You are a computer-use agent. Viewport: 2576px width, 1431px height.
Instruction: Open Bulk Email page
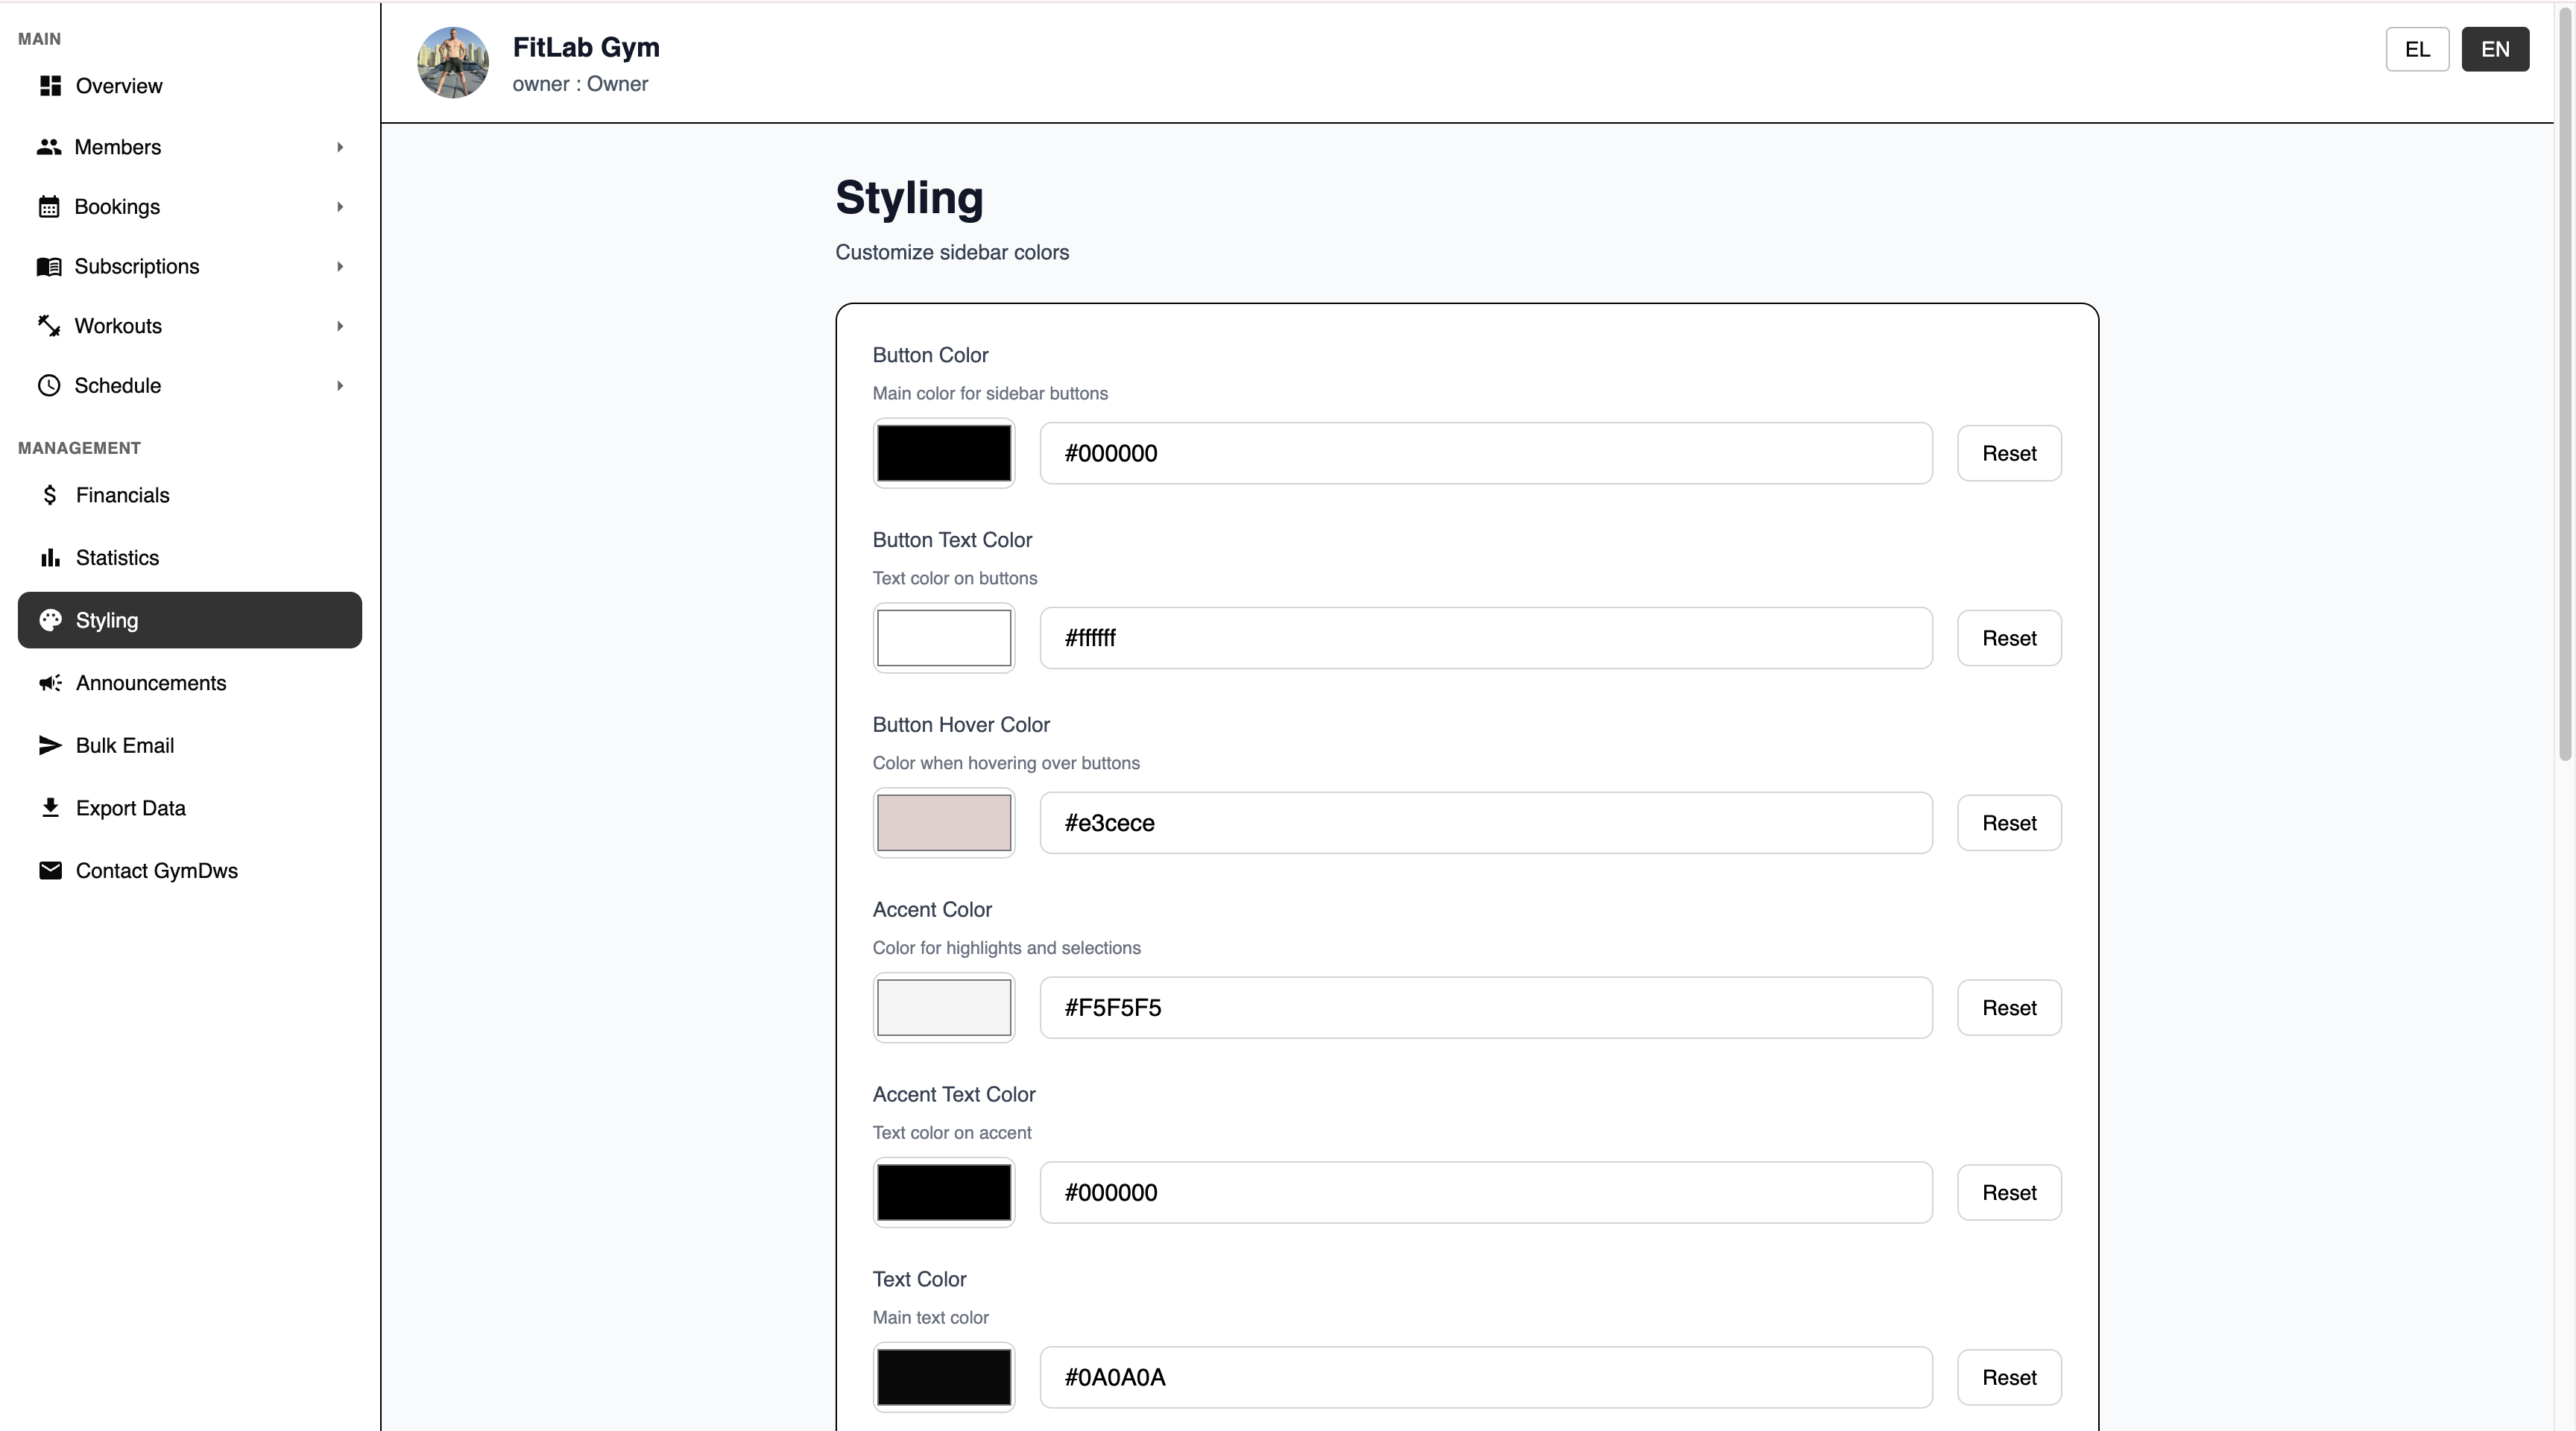pyautogui.click(x=190, y=745)
